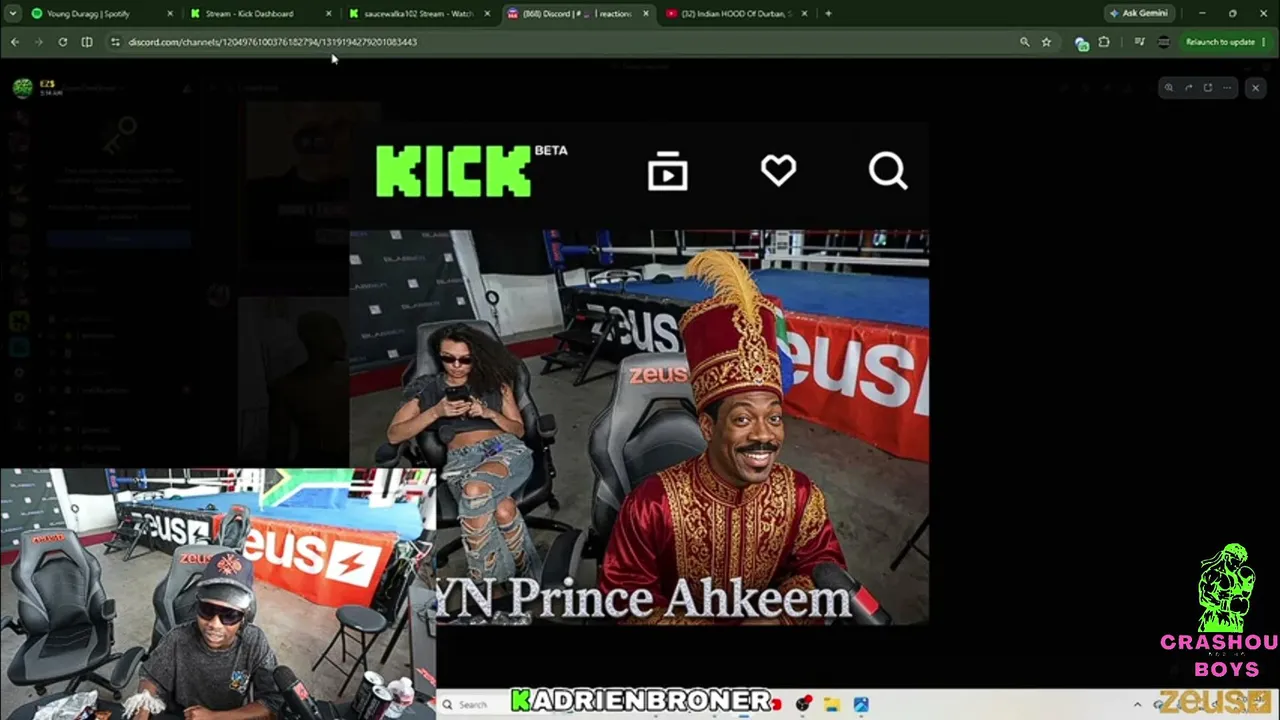Click the Ask Gemini button
Image resolution: width=1280 pixels, height=720 pixels.
1138,13
